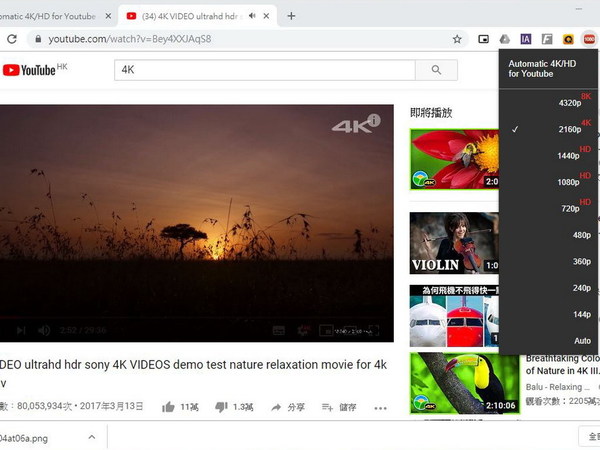Mute the tab via its speaker icon

click(252, 16)
